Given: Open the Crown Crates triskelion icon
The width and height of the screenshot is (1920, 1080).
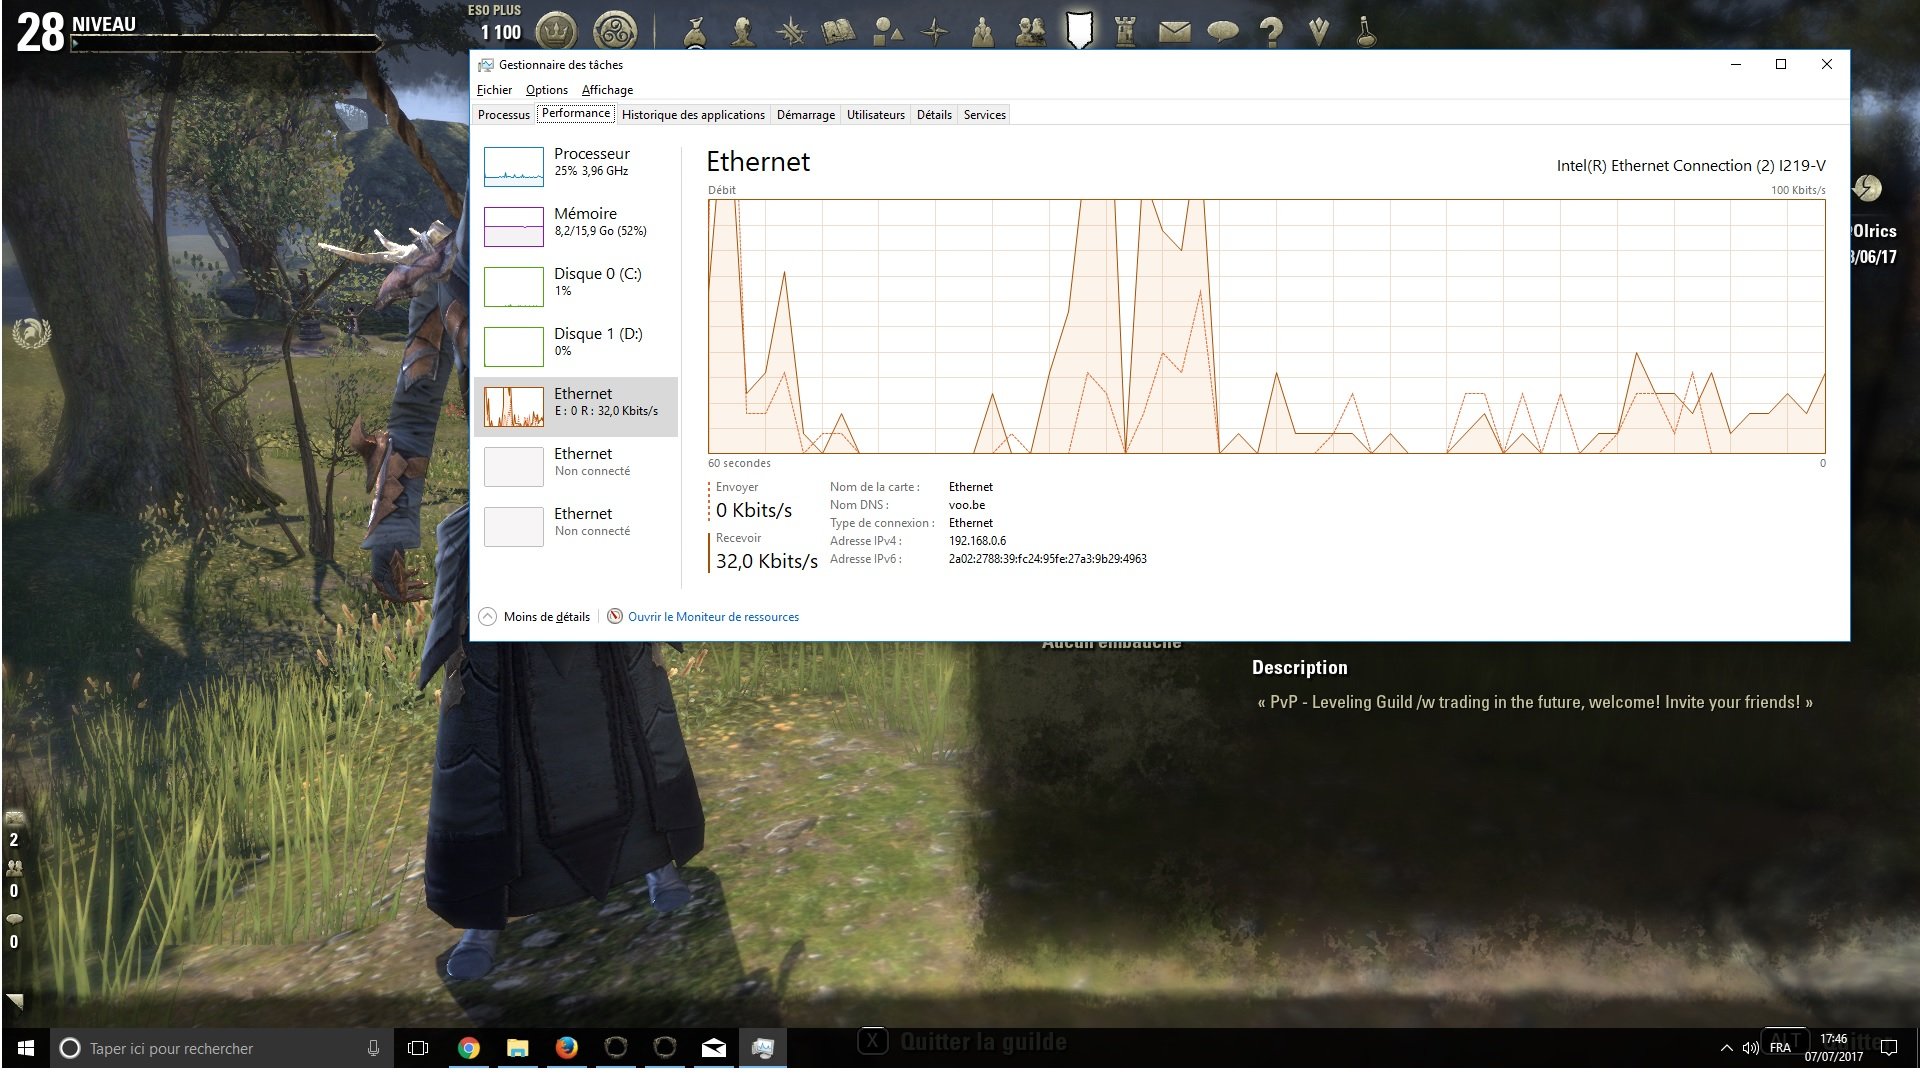Looking at the screenshot, I should 615,31.
